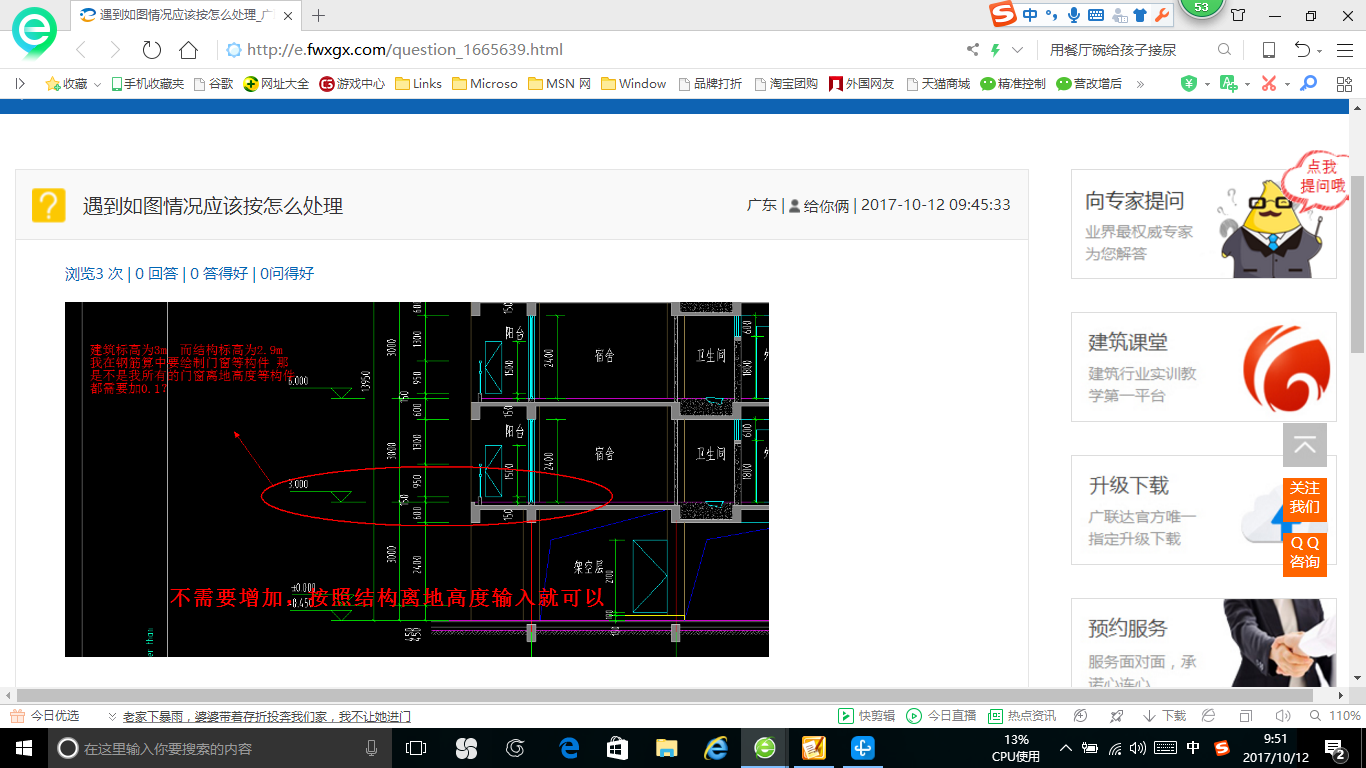
Task: Expand the bookmarks sidebar toggle
Action: coord(20,84)
